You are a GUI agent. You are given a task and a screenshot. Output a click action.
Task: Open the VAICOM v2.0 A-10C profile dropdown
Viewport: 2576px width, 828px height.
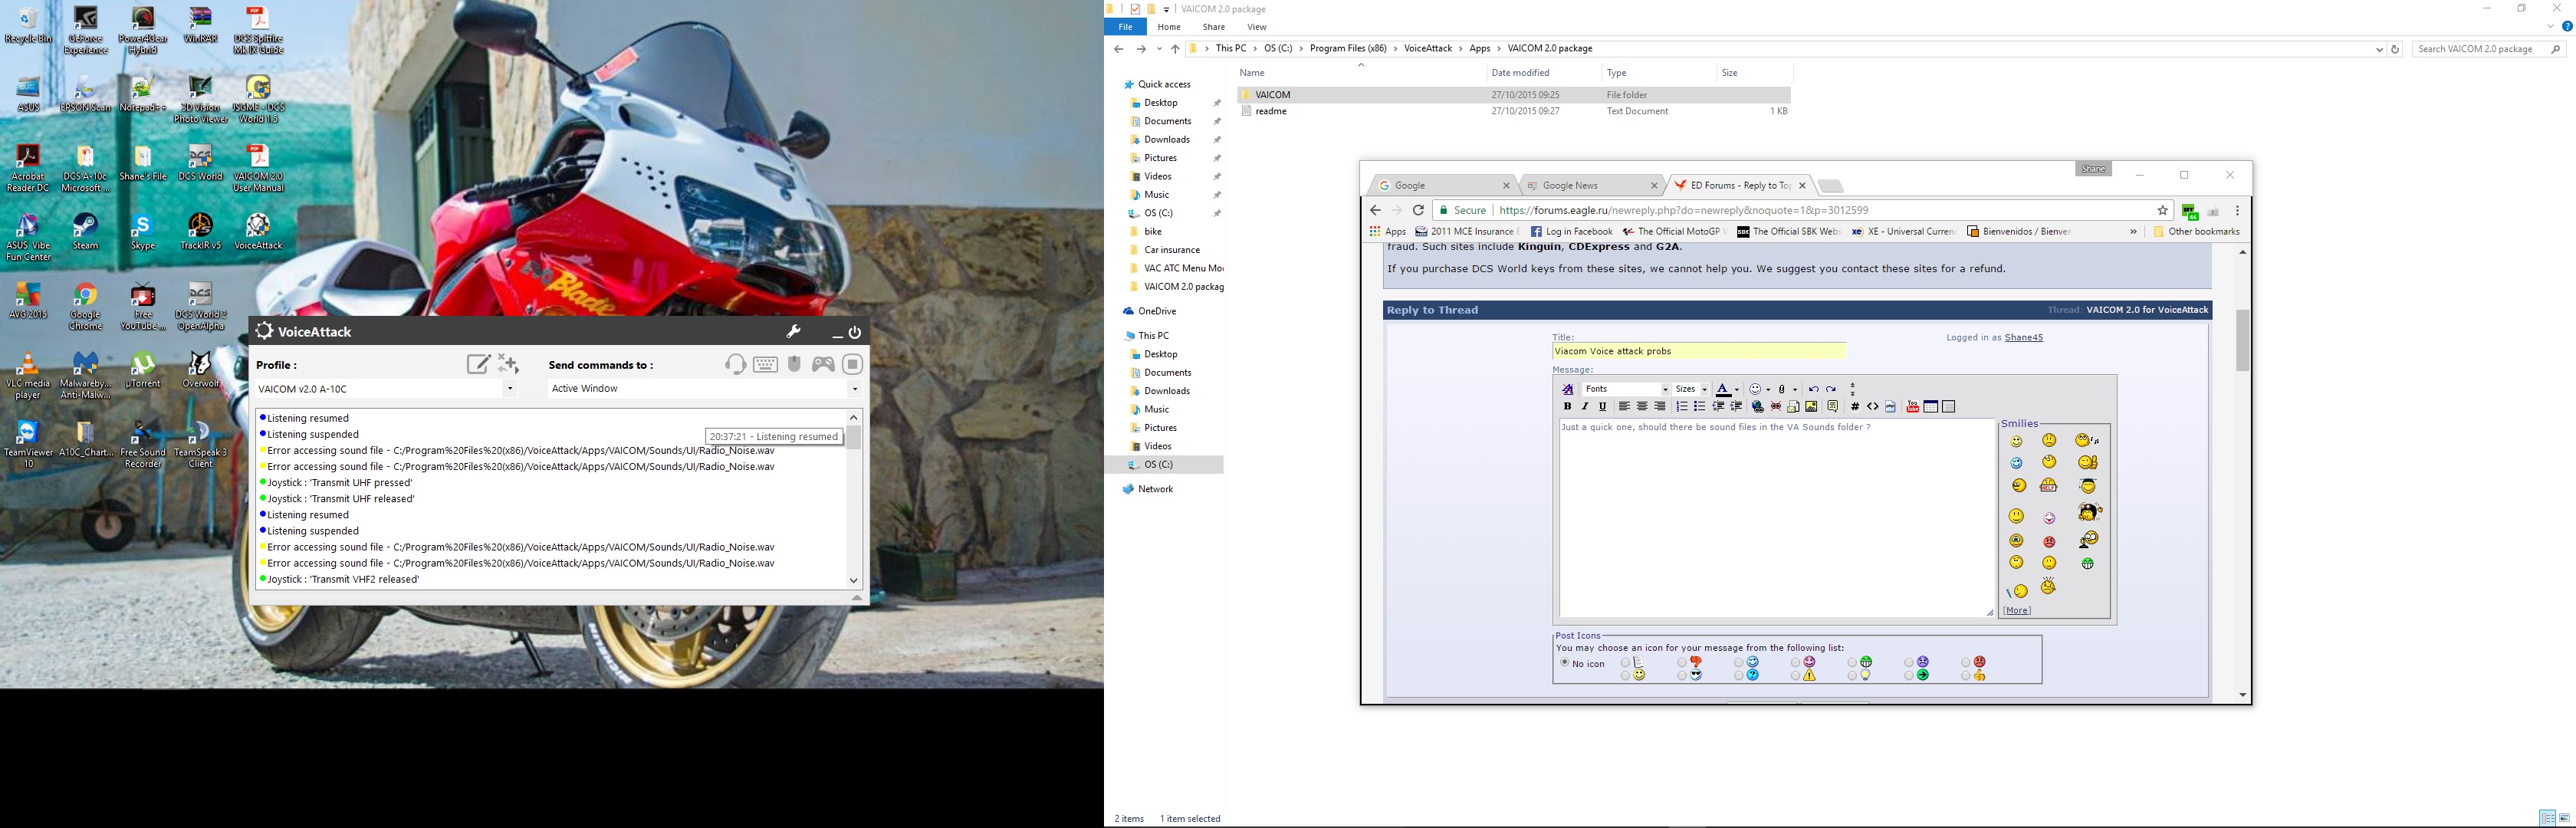pyautogui.click(x=510, y=389)
